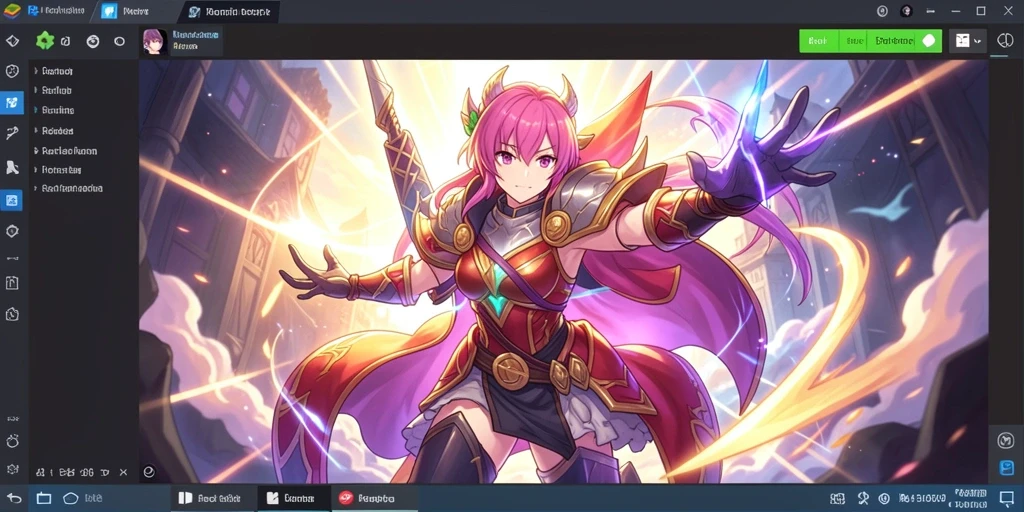Click the first green button in the toolbar

click(x=818, y=40)
